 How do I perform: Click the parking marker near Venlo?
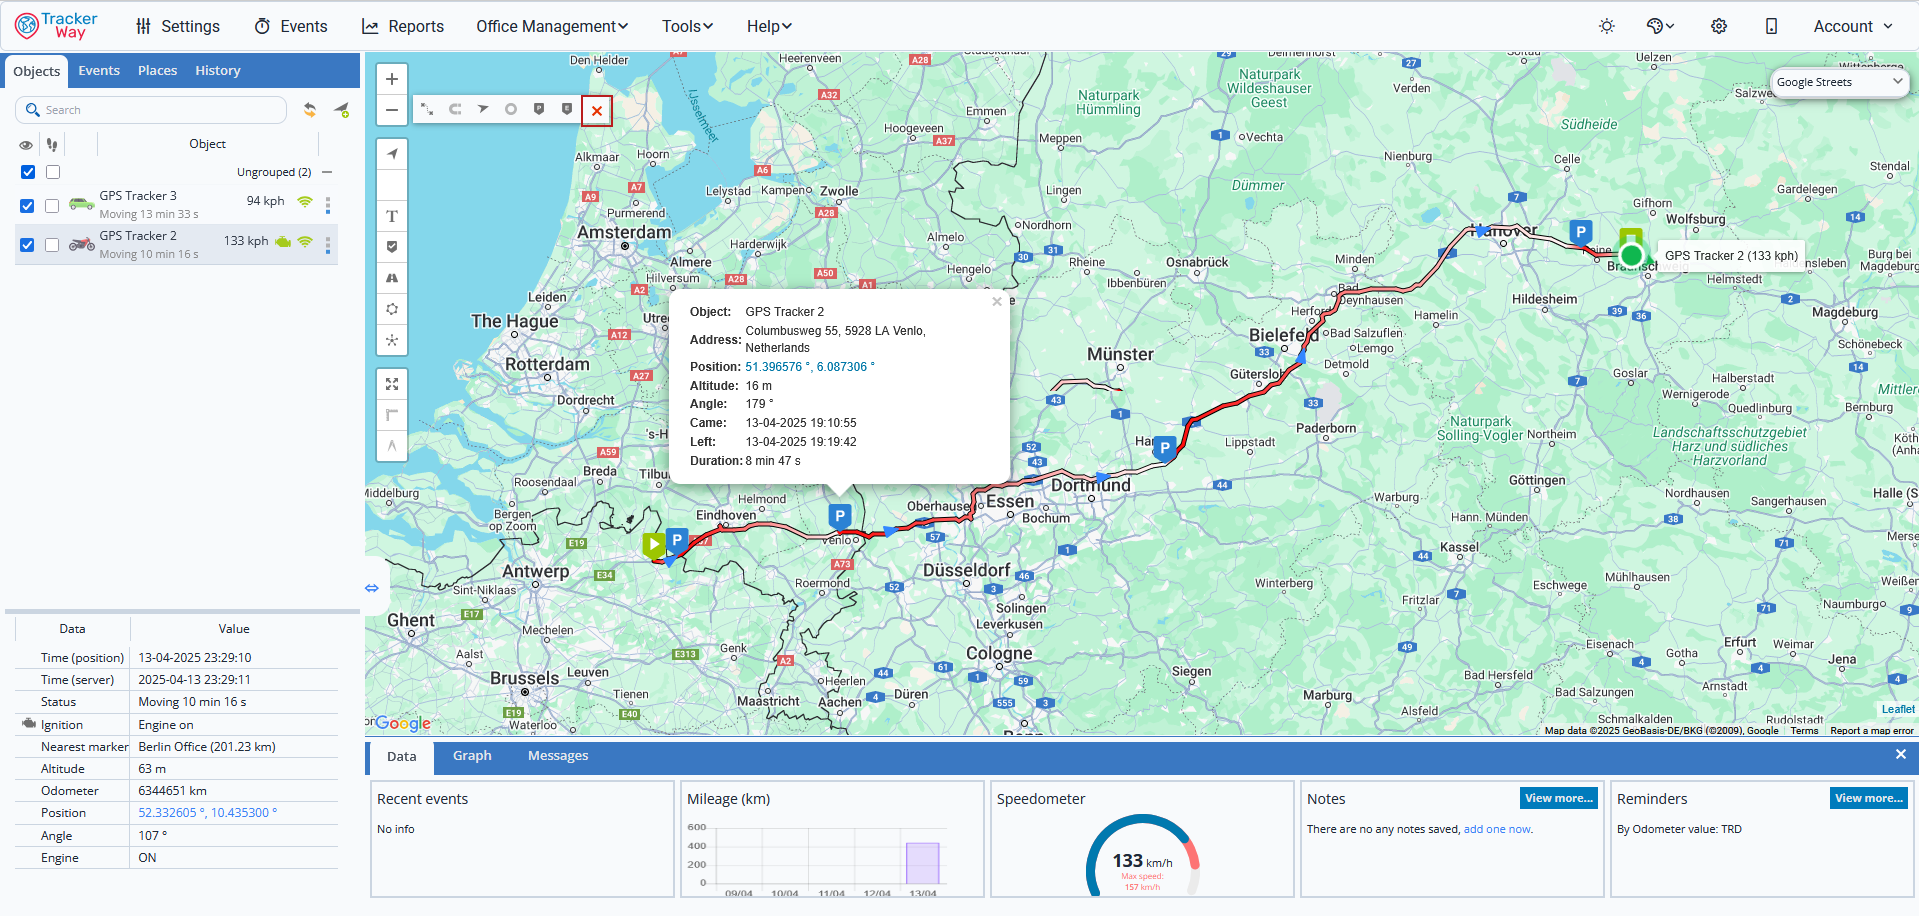point(840,516)
